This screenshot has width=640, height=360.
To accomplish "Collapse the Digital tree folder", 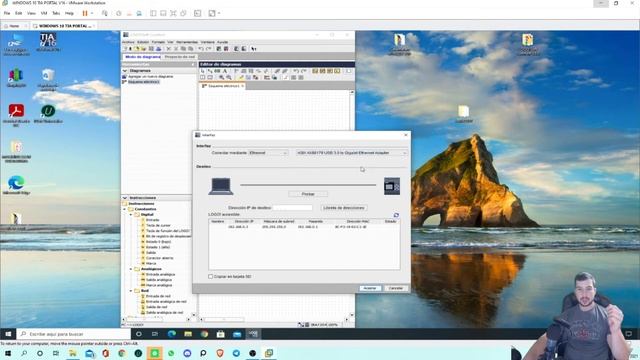I will 131,214.
